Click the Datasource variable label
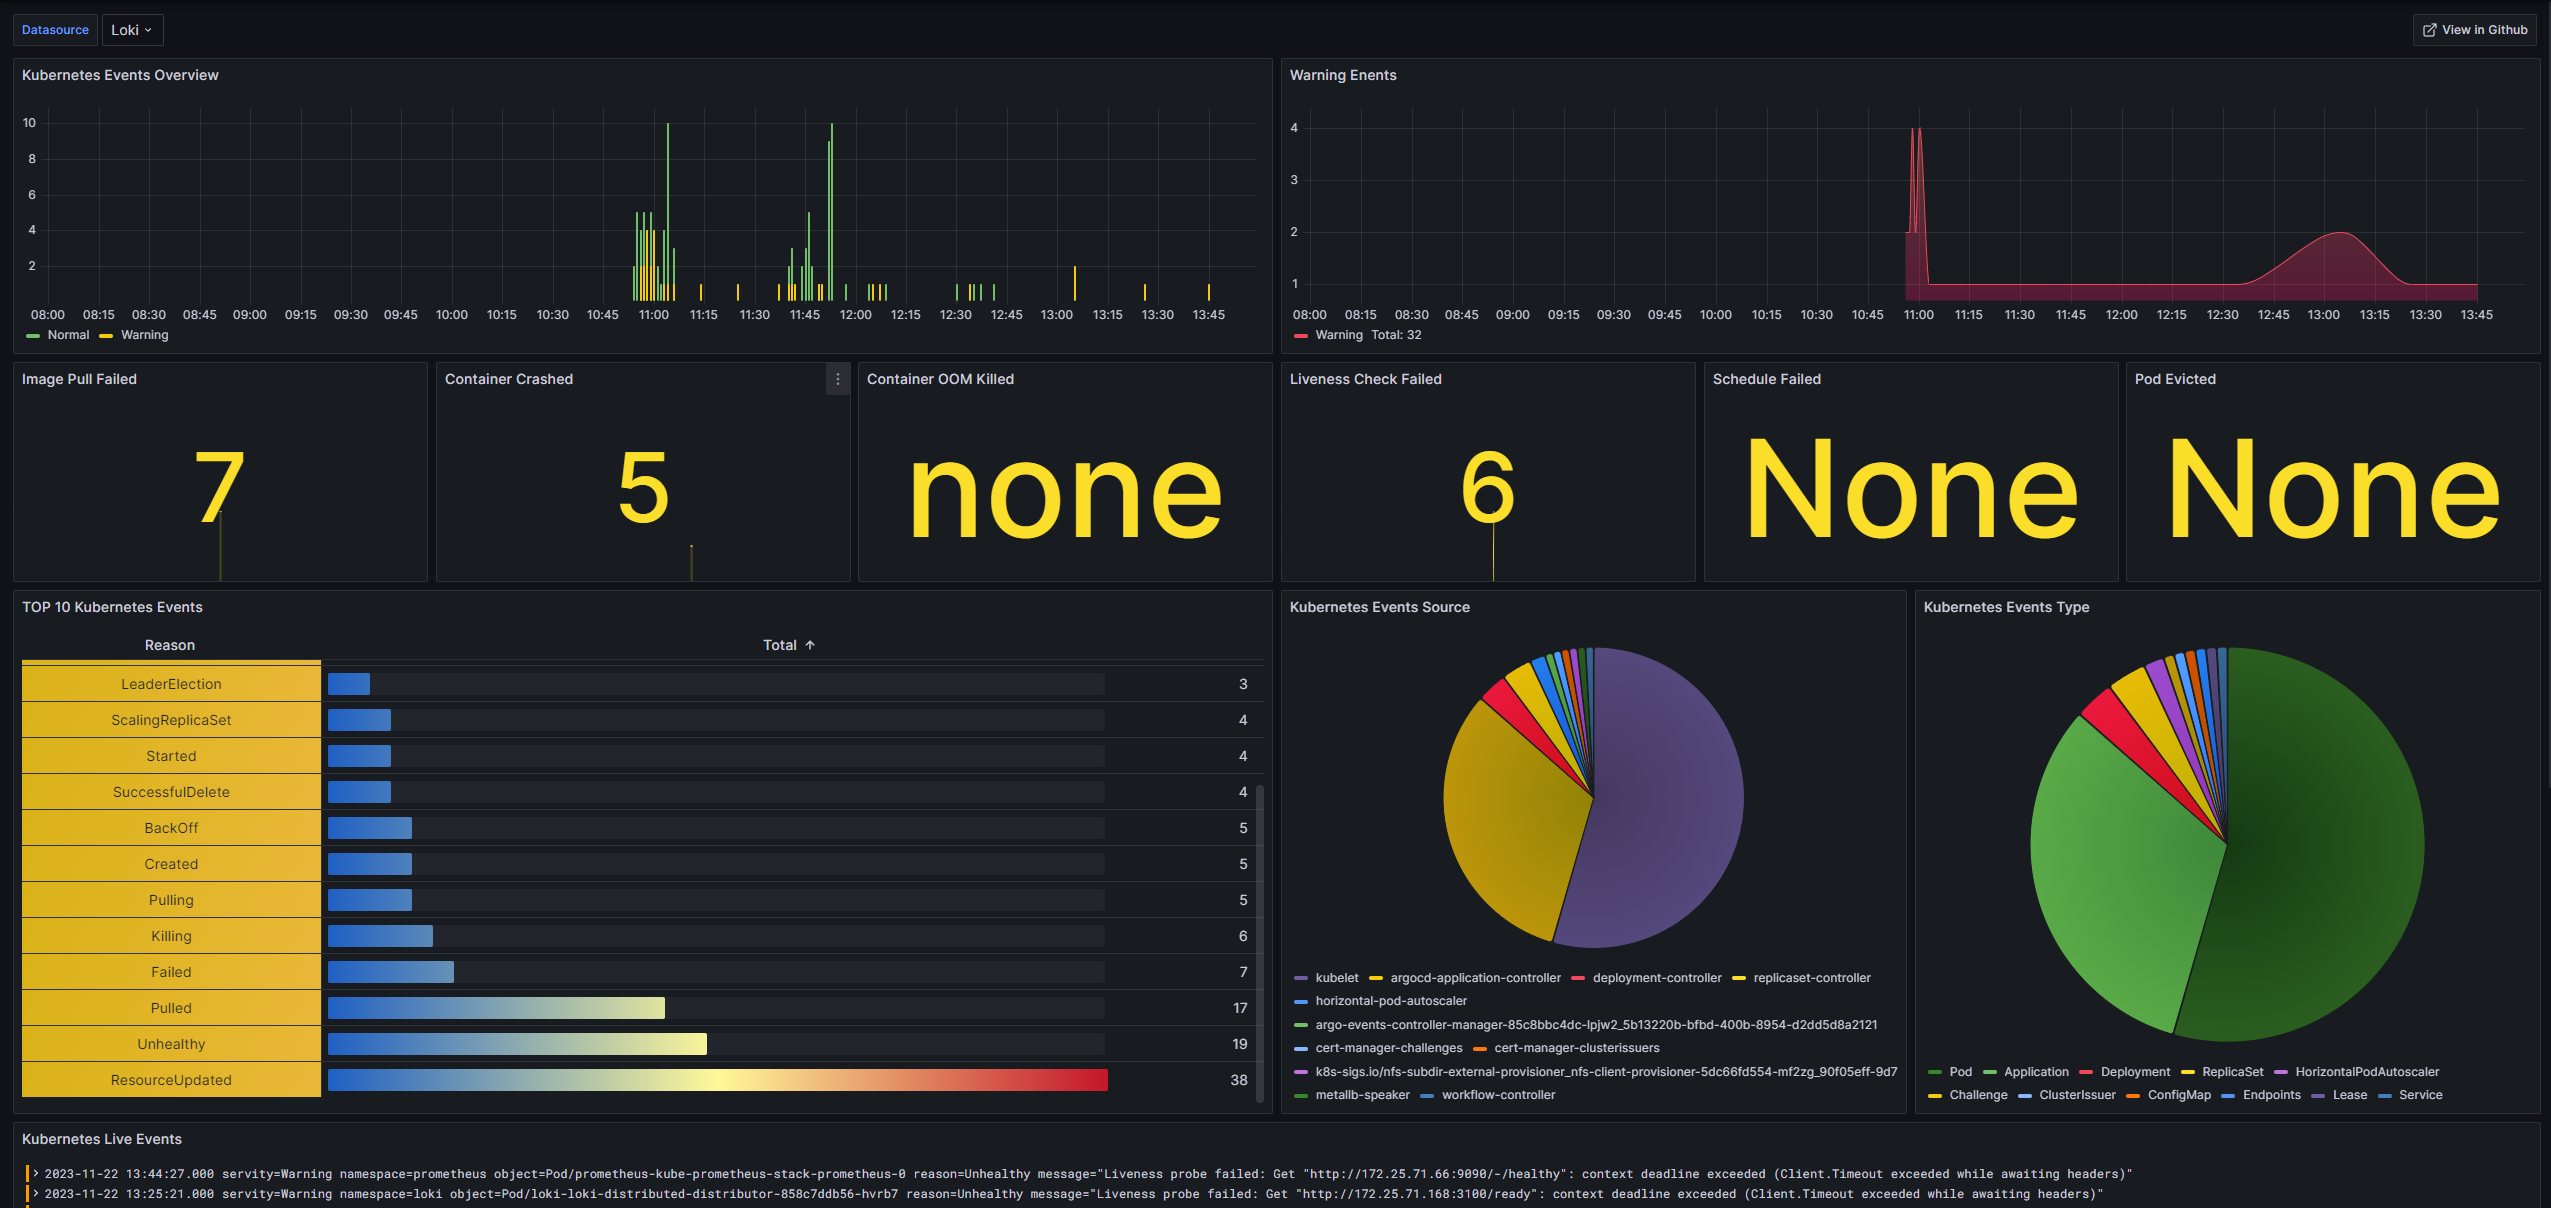The height and width of the screenshot is (1208, 2551). (55, 30)
